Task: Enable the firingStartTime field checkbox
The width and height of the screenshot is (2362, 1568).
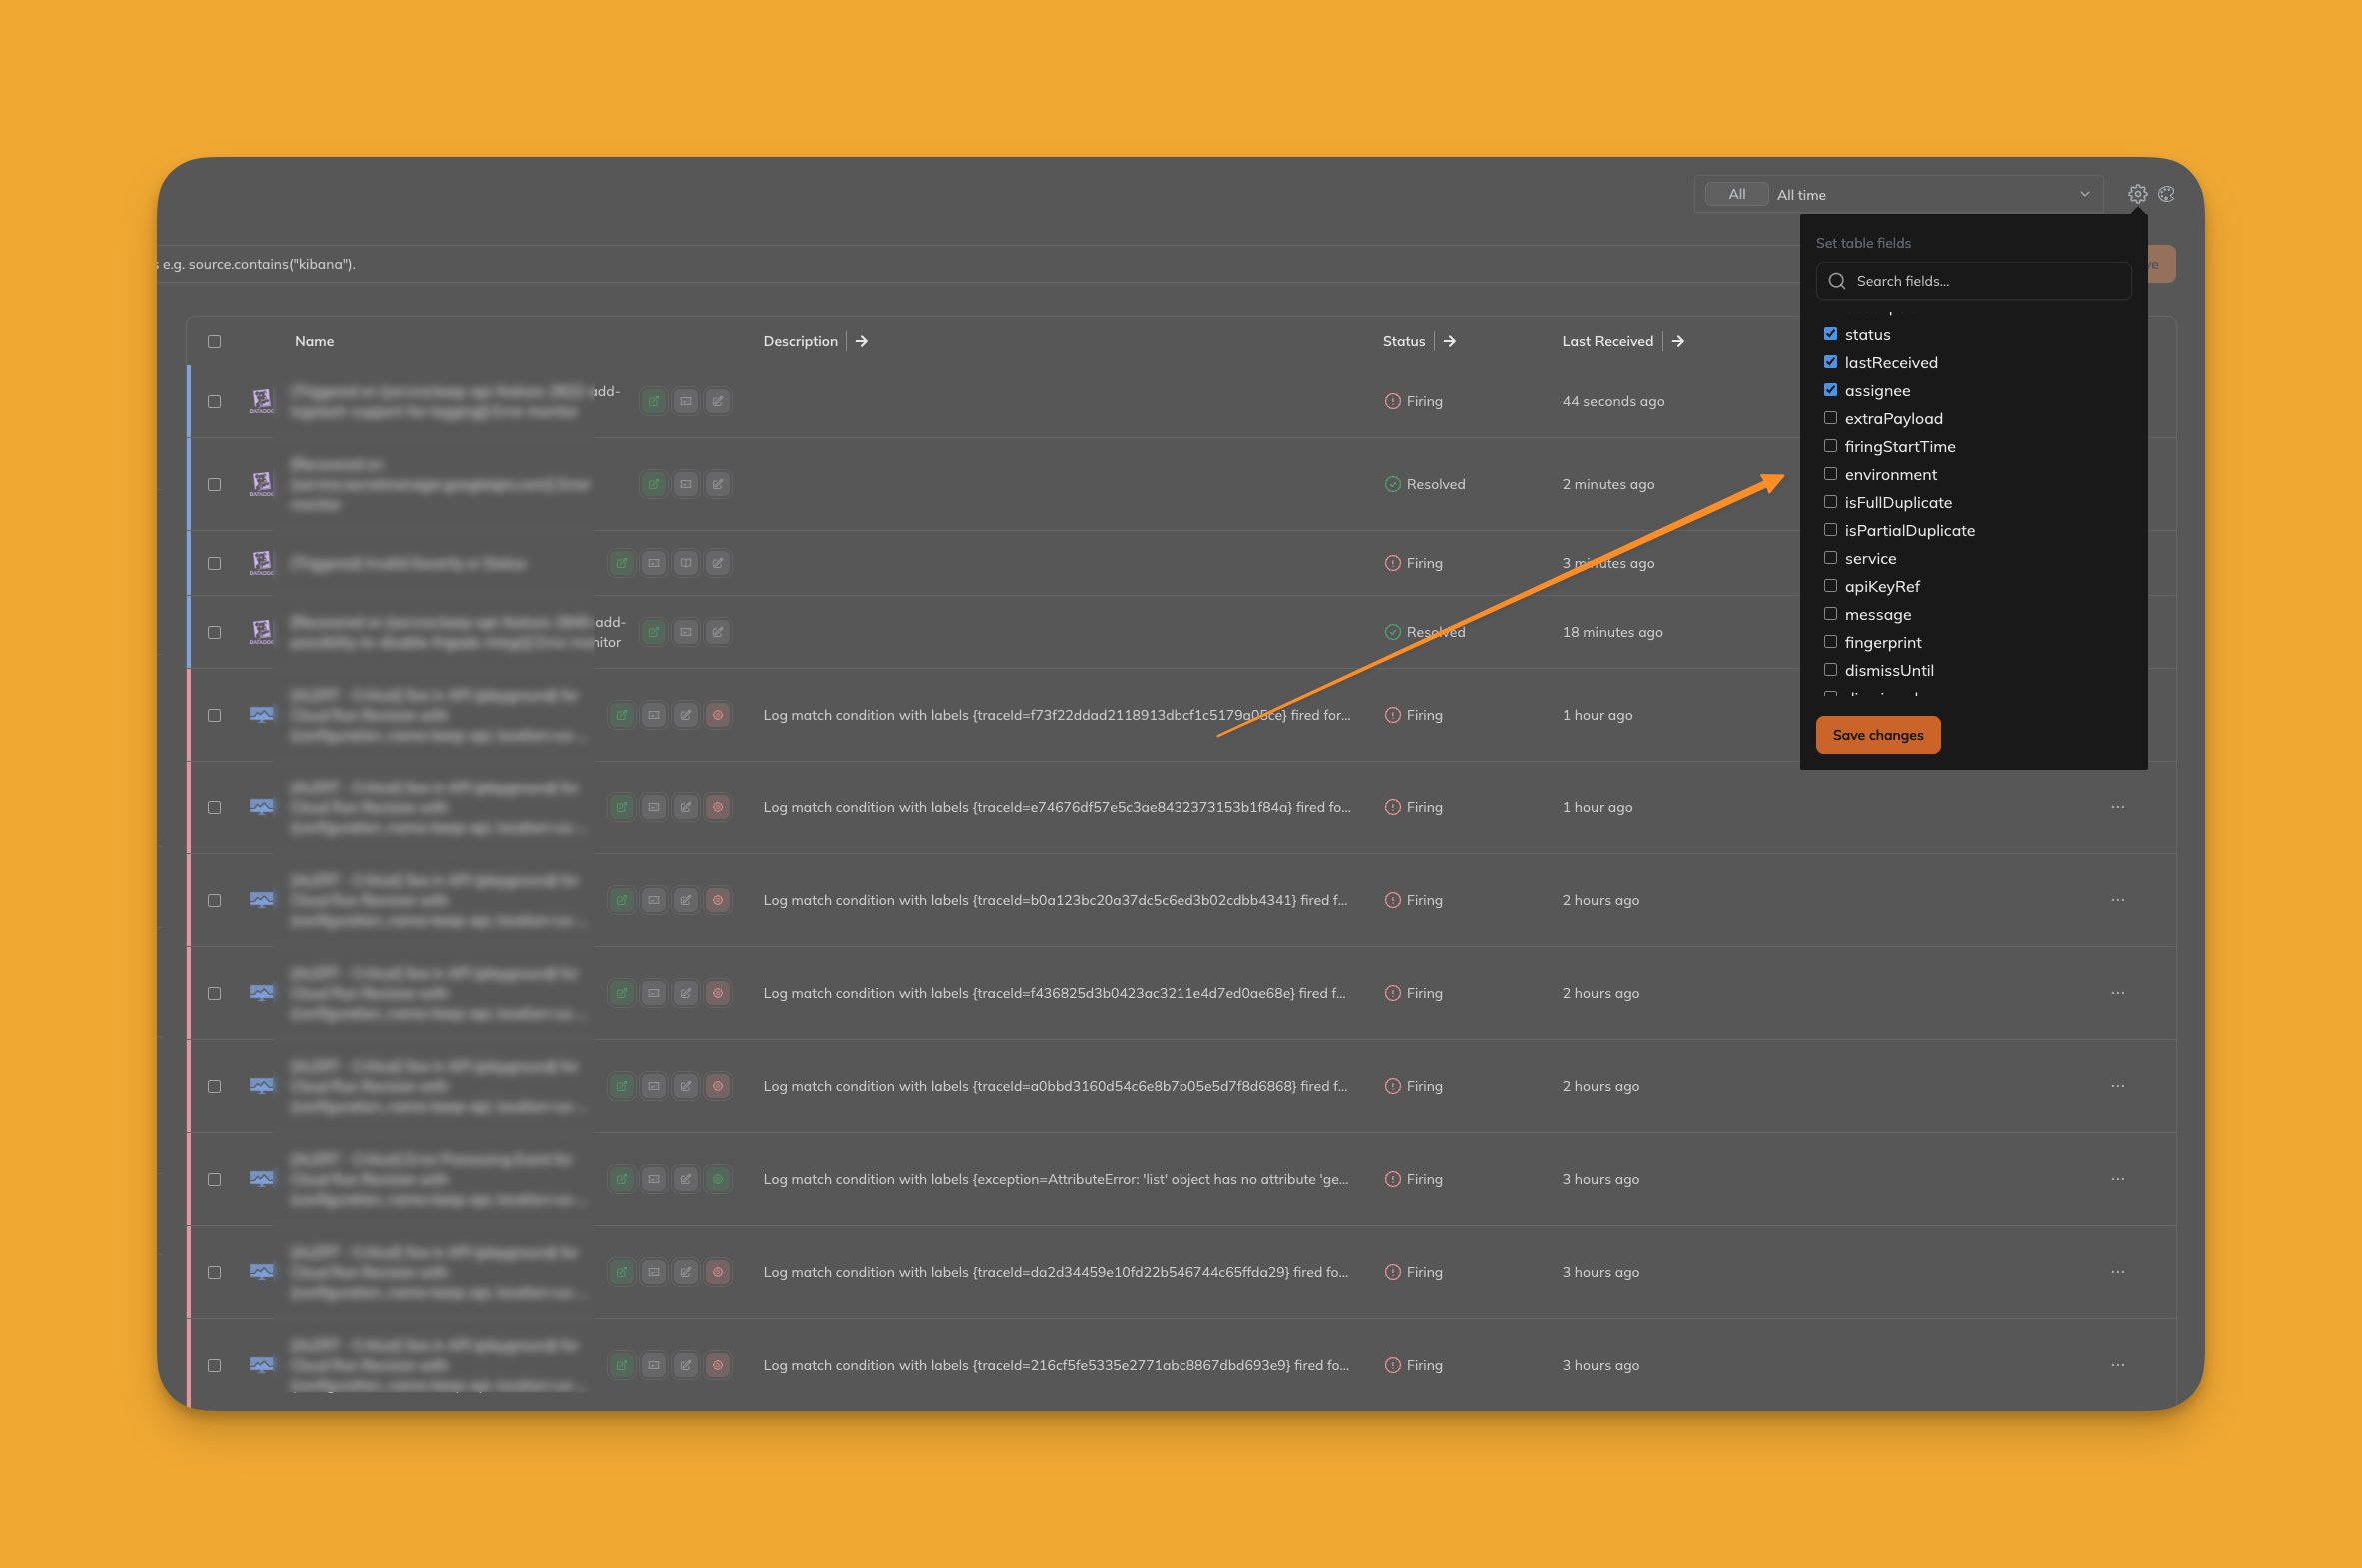Action: click(1830, 446)
